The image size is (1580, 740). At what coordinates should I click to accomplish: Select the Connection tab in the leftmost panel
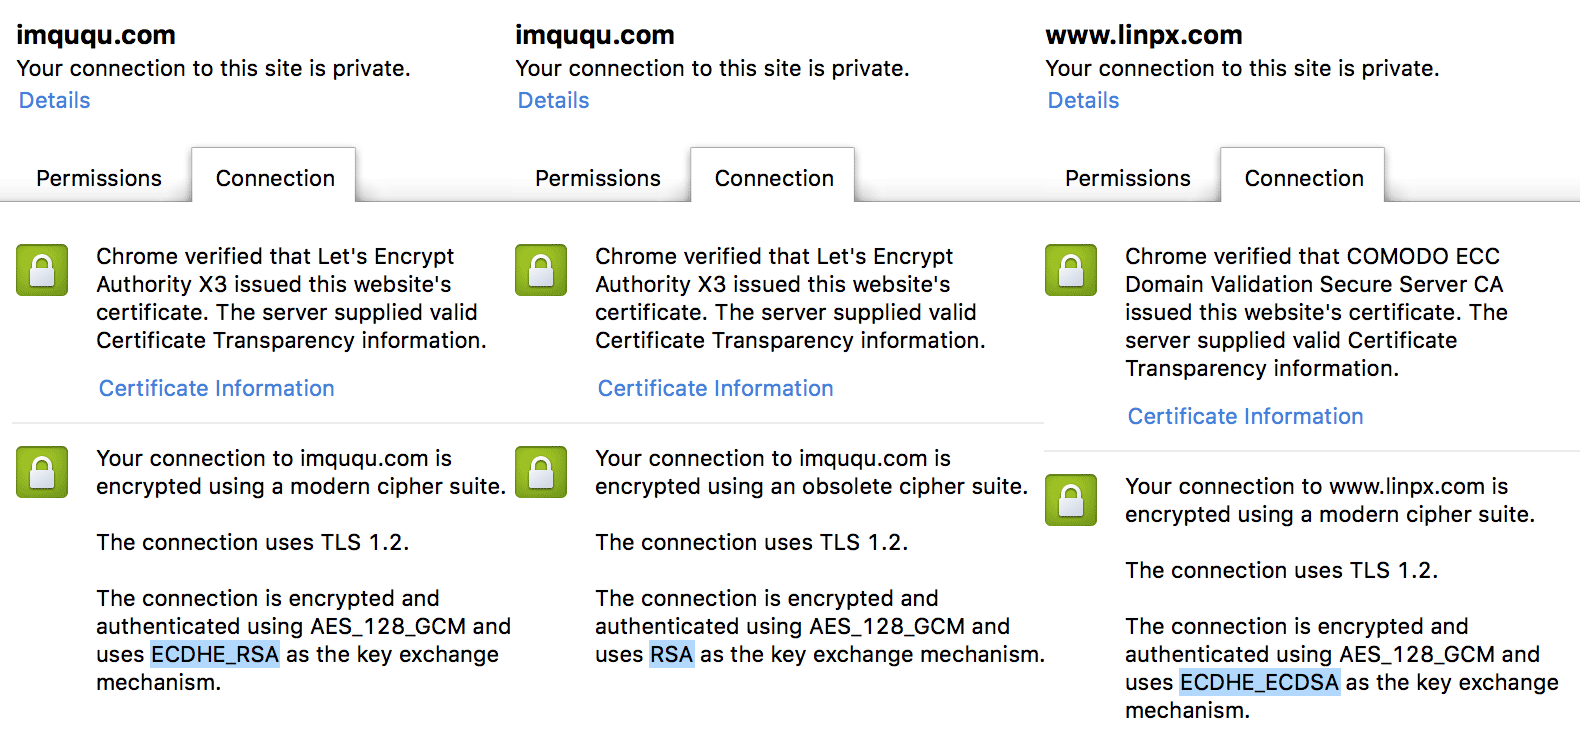point(275,178)
